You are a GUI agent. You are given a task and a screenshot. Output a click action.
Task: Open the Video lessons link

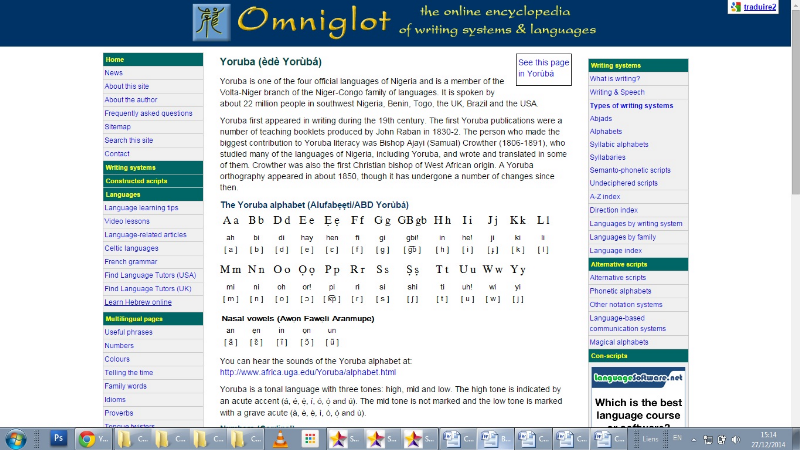click(127, 221)
